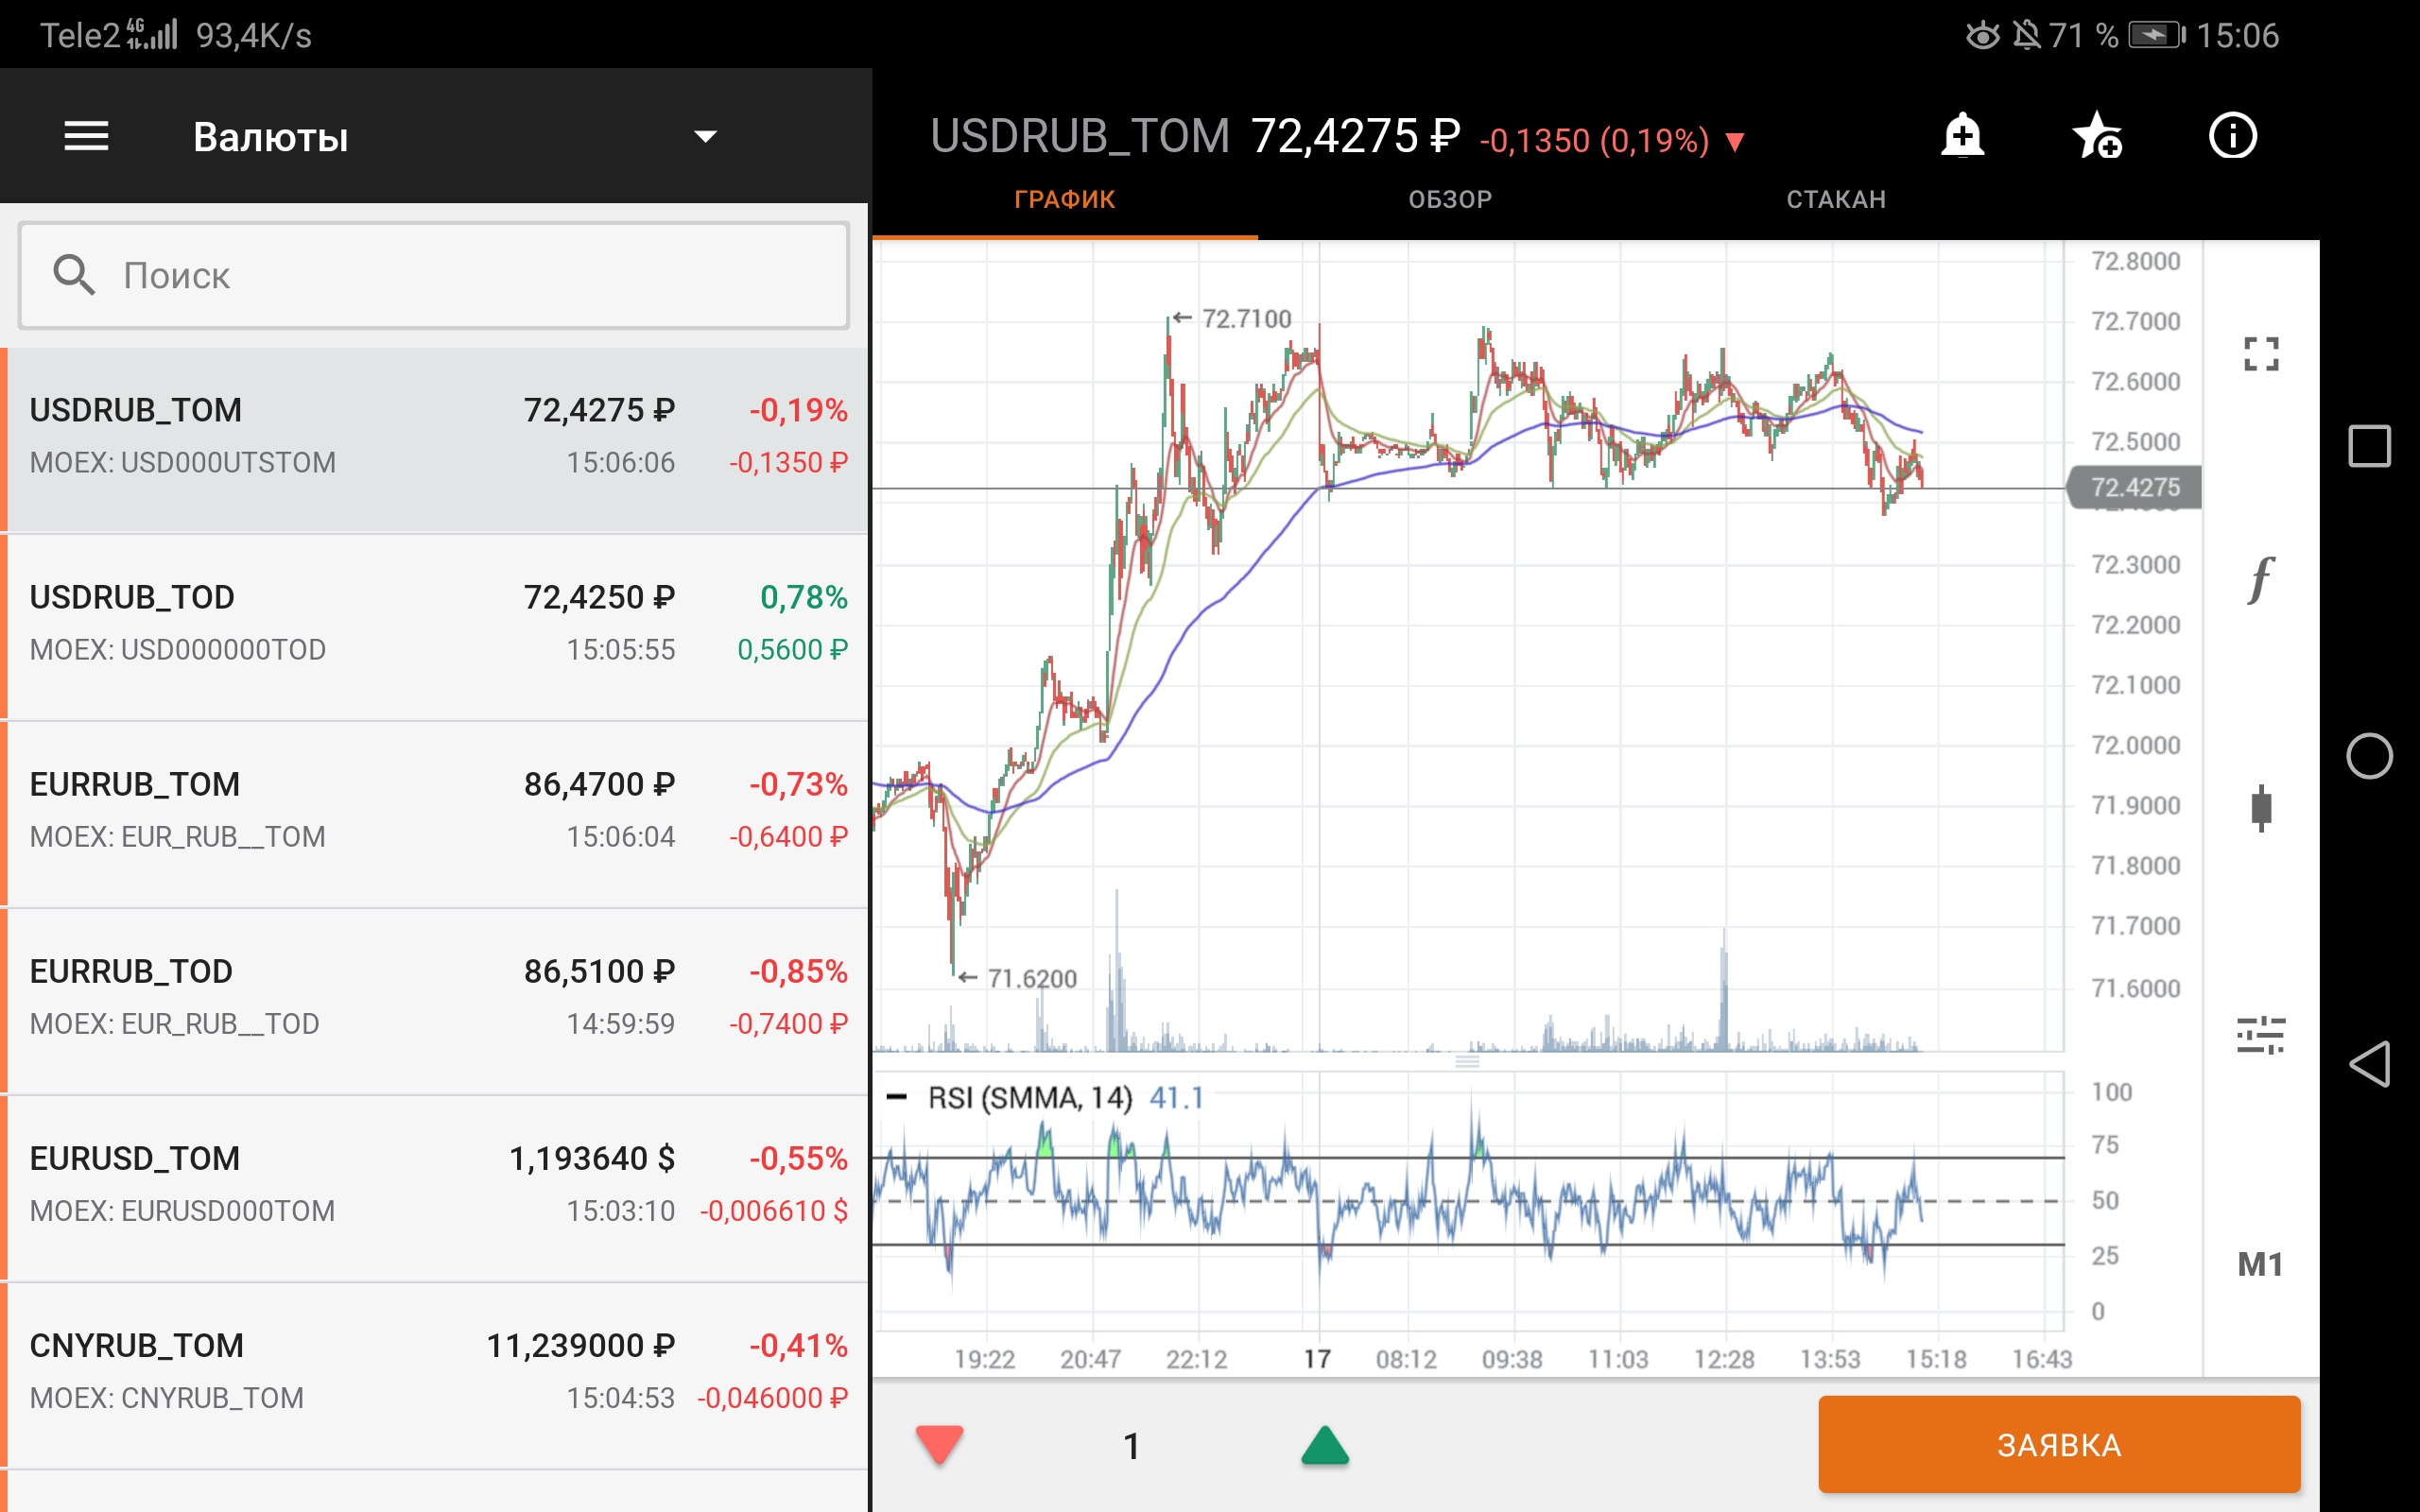This screenshot has width=2420, height=1512.
Task: Switch to the ОБЗОР tab
Action: [x=1450, y=199]
